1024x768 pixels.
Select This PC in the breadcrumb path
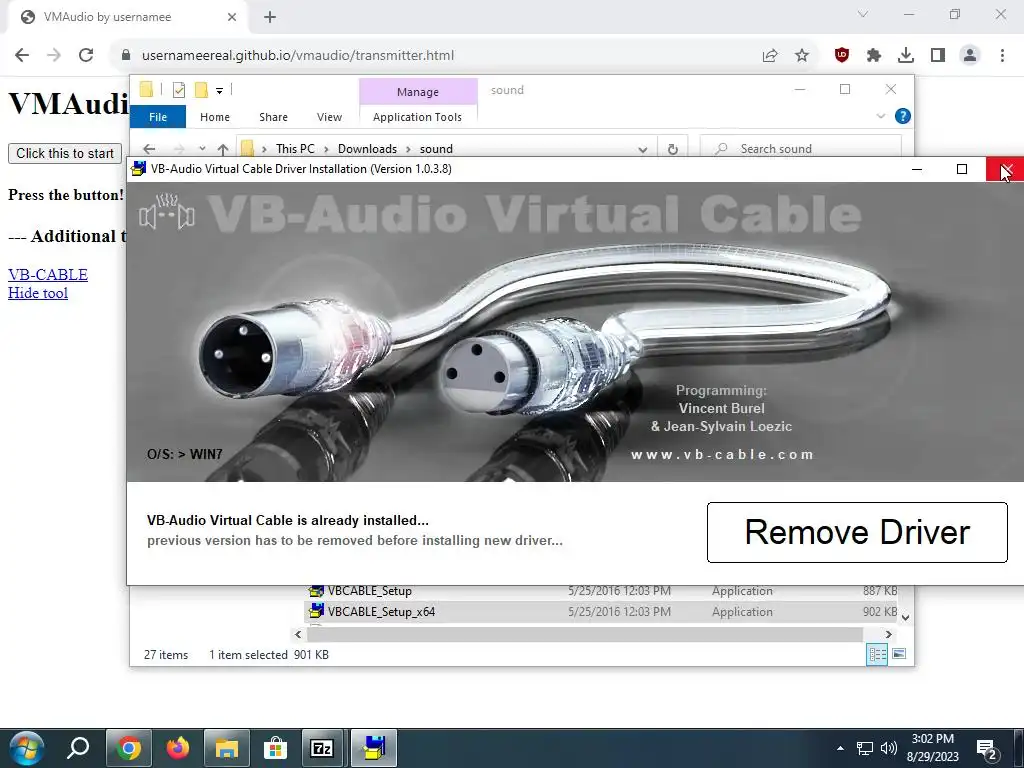click(x=295, y=149)
